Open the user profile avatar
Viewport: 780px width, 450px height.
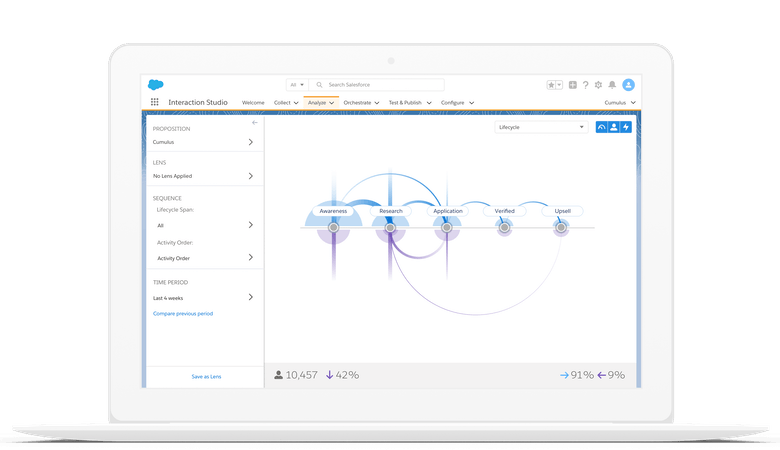tap(629, 85)
